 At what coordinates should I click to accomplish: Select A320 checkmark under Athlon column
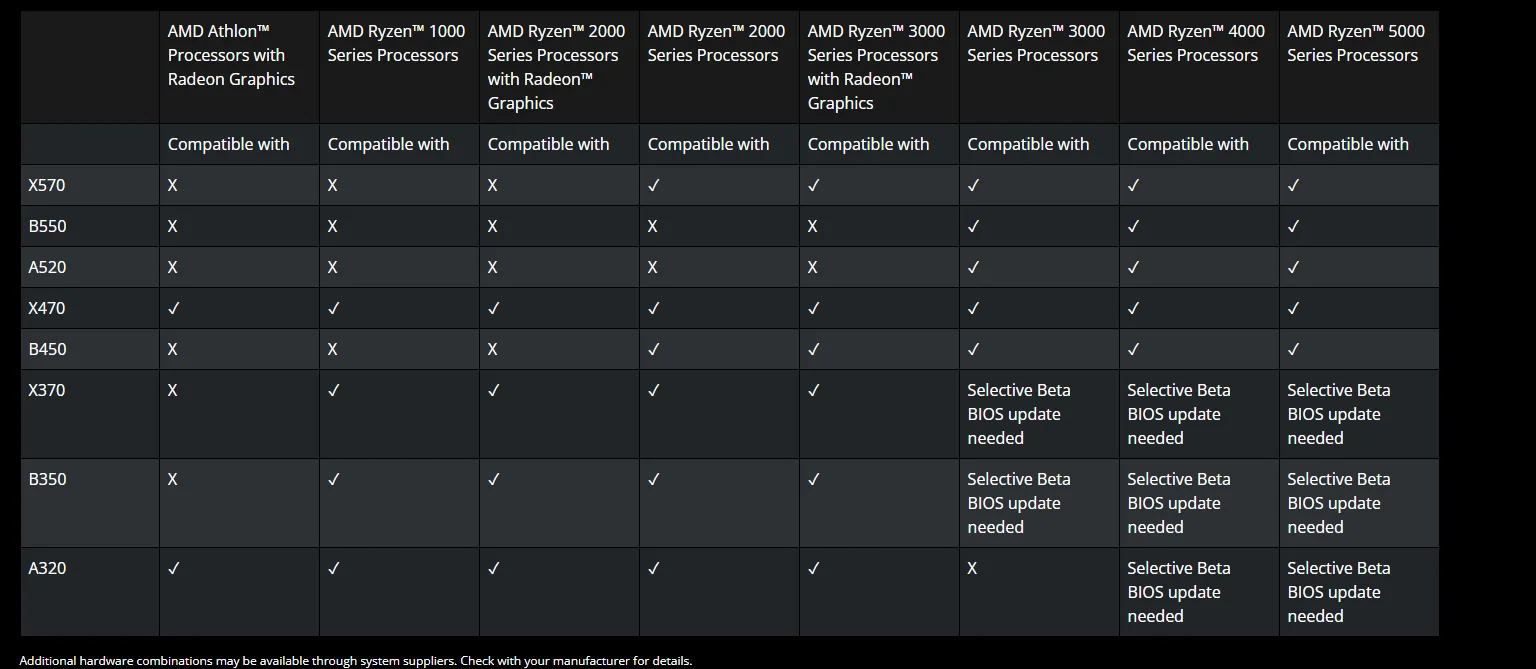173,568
